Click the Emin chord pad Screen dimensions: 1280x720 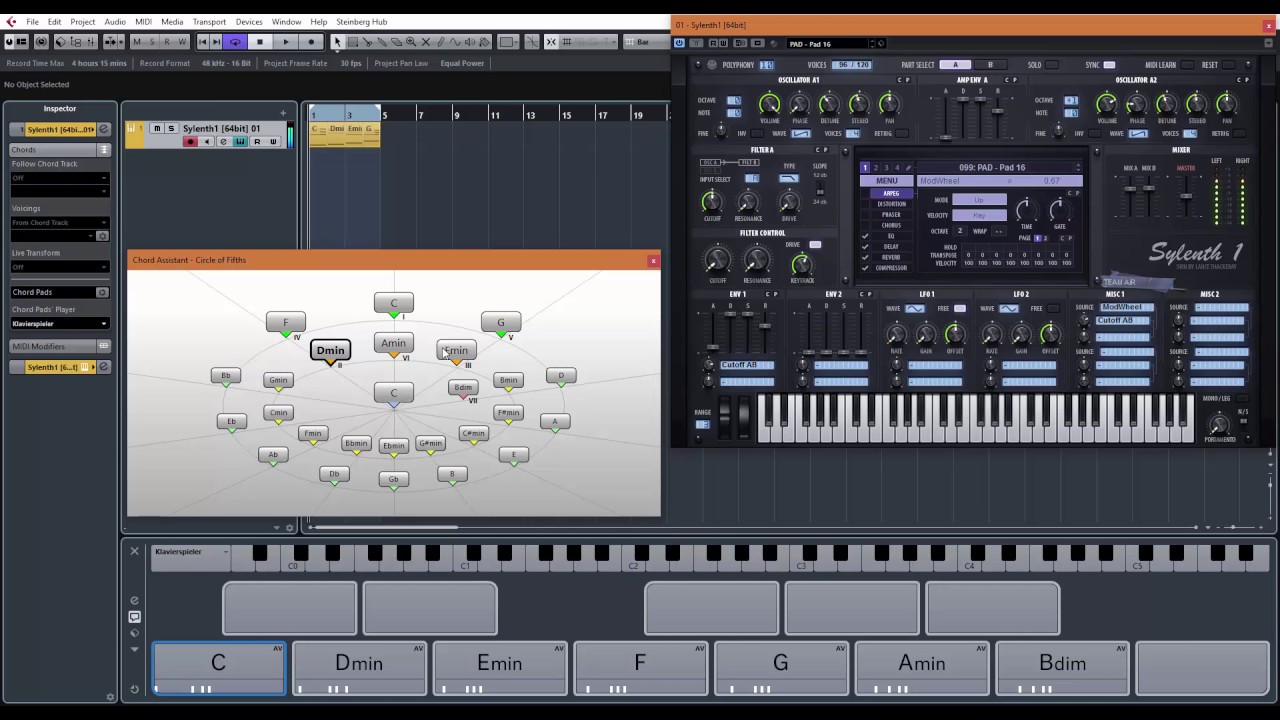point(499,668)
